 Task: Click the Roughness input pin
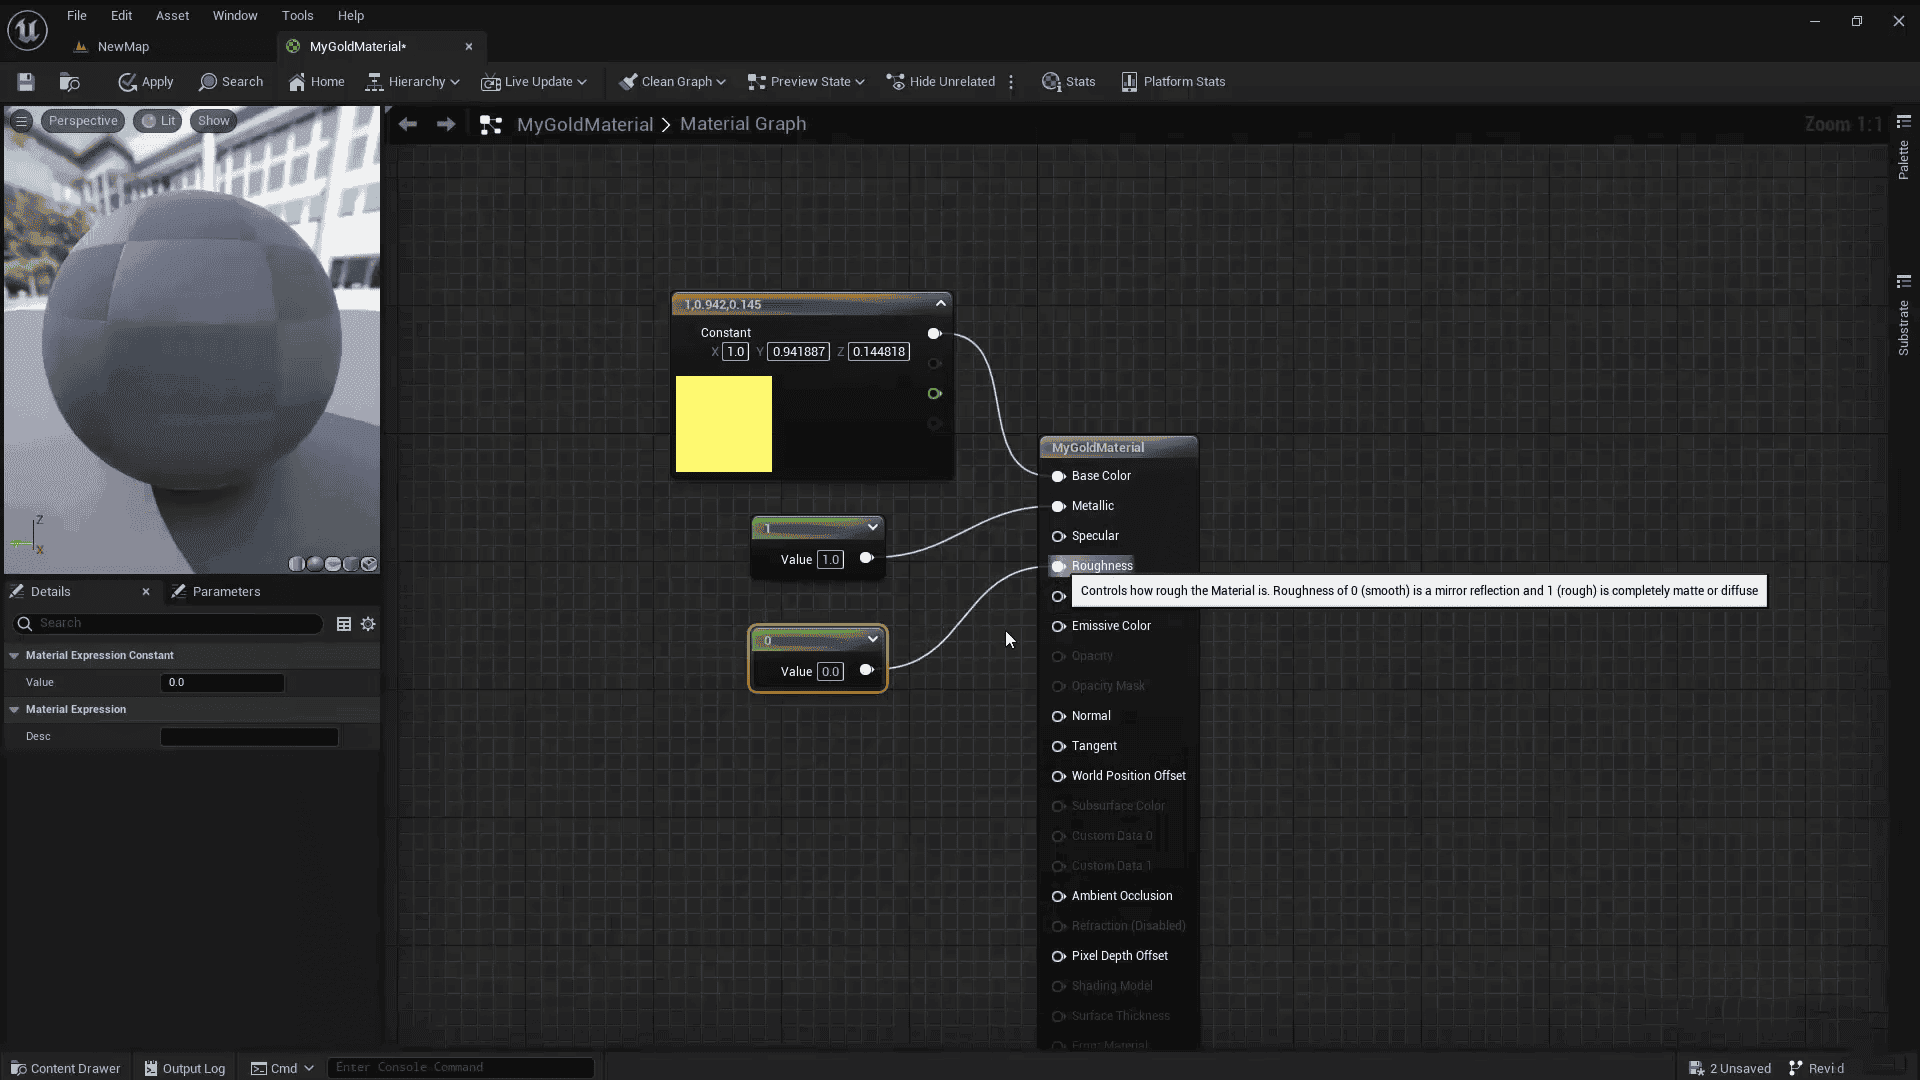1058,566
